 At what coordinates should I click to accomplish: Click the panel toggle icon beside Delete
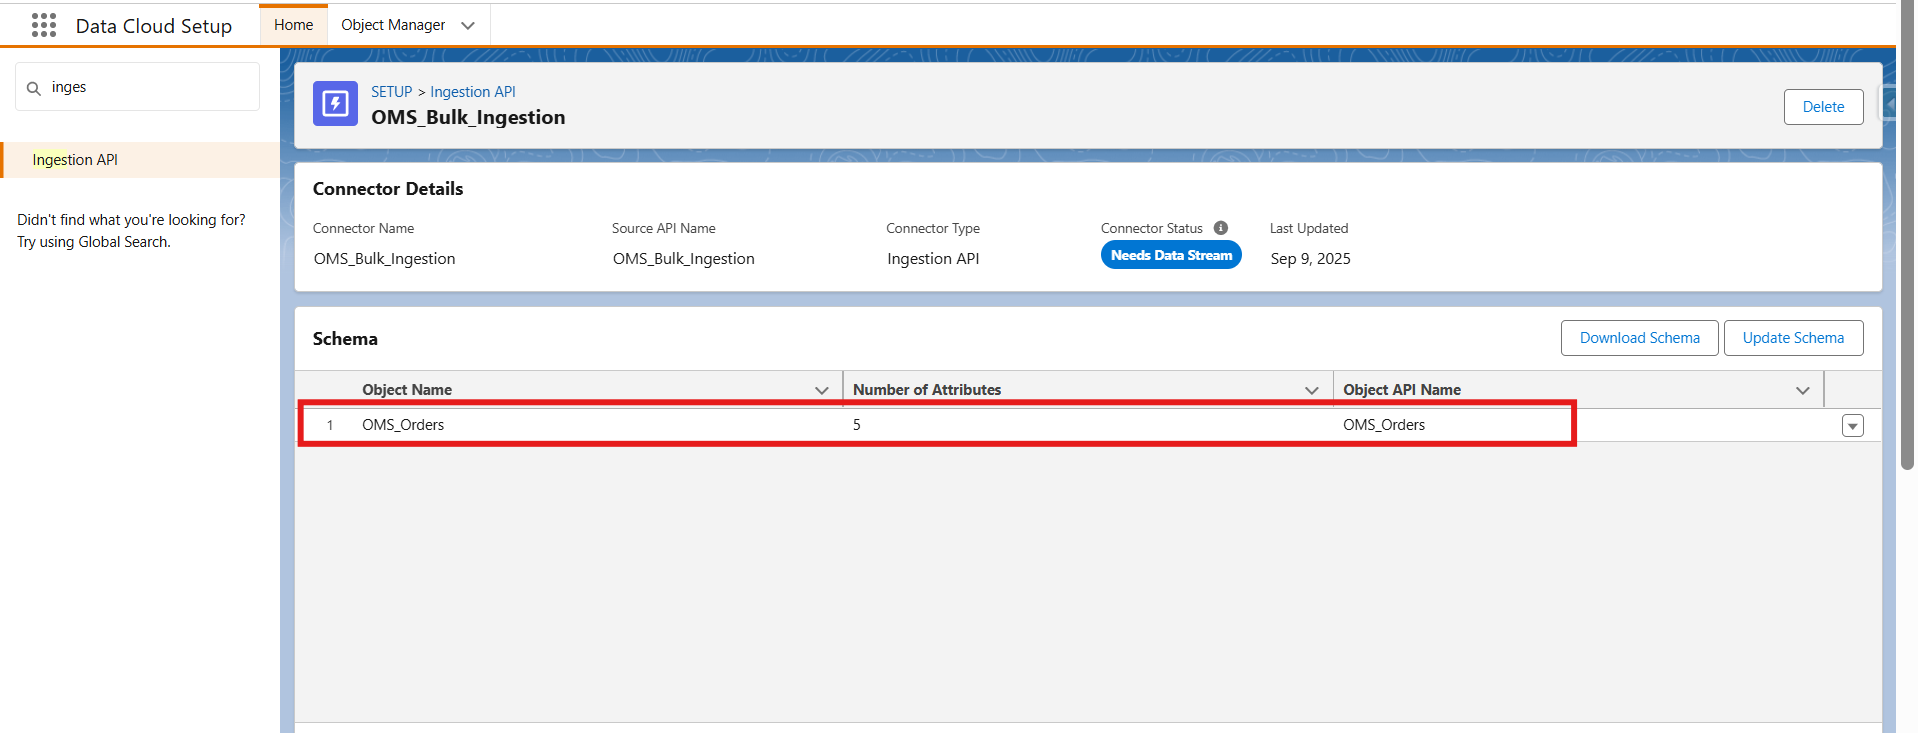(1888, 103)
